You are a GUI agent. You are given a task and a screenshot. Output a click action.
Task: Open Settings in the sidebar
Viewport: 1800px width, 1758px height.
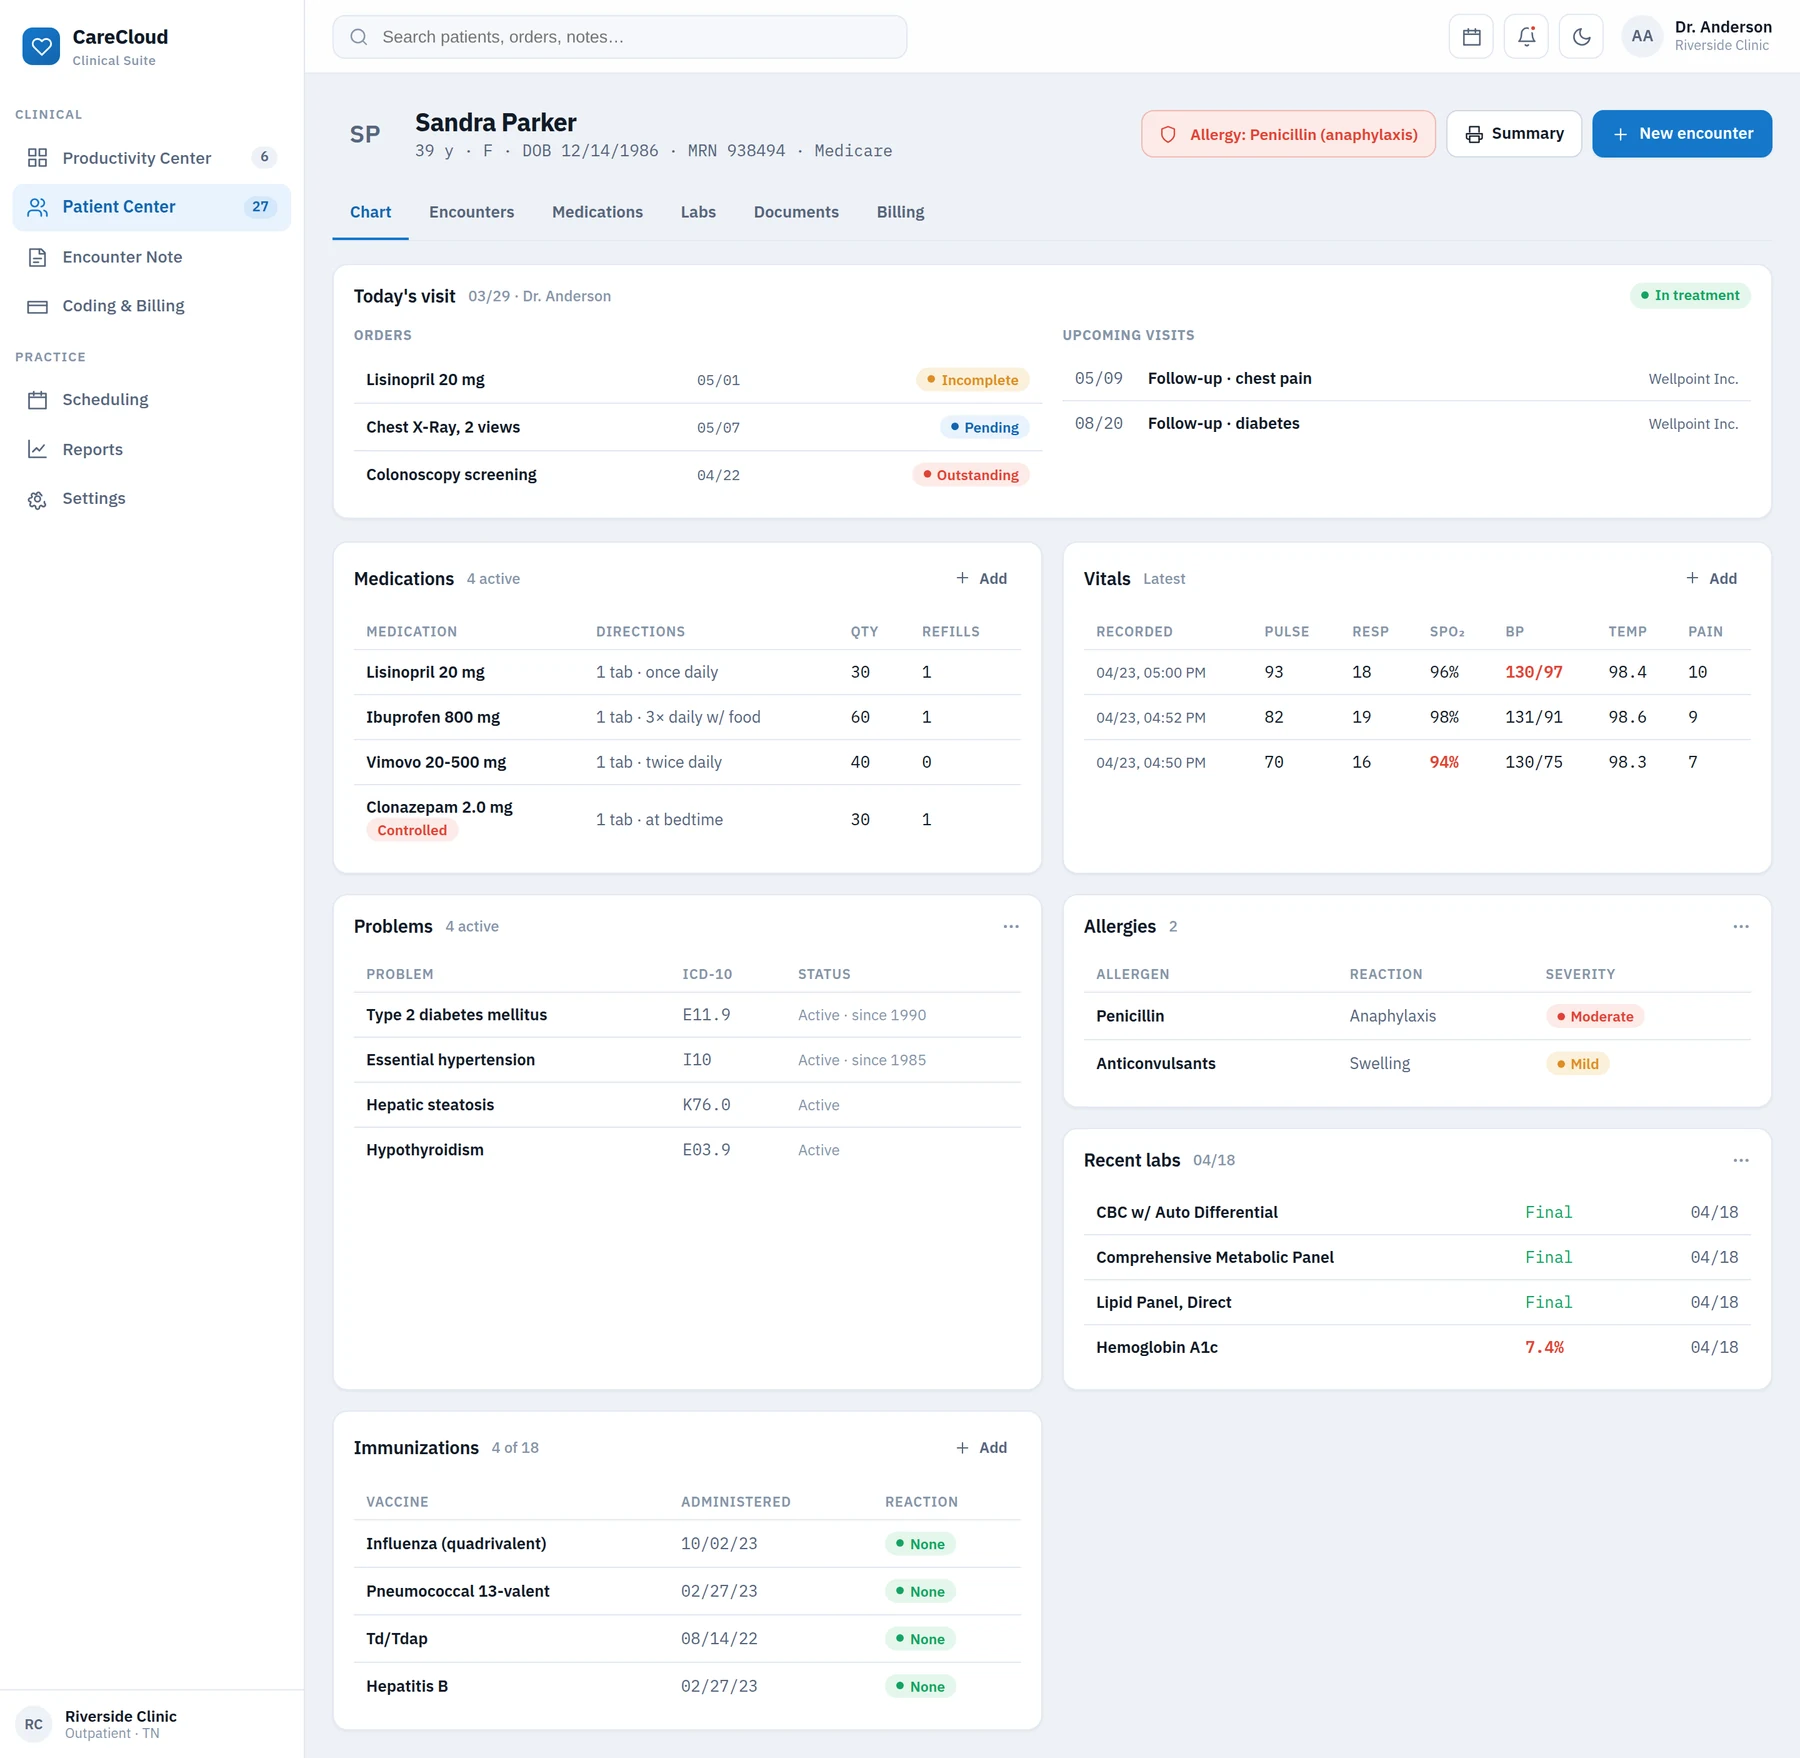pos(152,499)
